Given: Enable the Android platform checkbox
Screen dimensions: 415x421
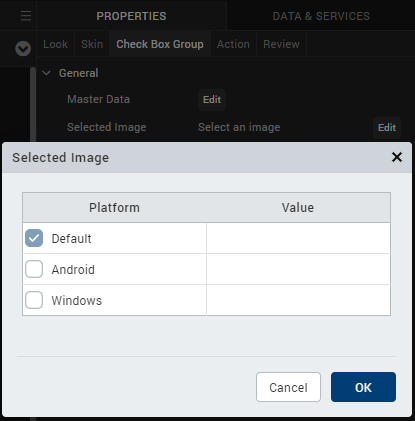Looking at the screenshot, I should [34, 269].
